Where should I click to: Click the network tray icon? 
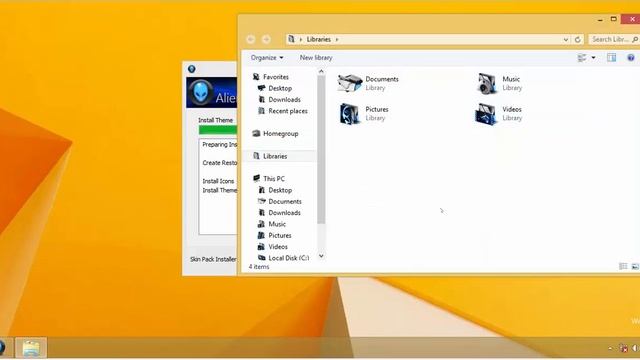coord(623,348)
